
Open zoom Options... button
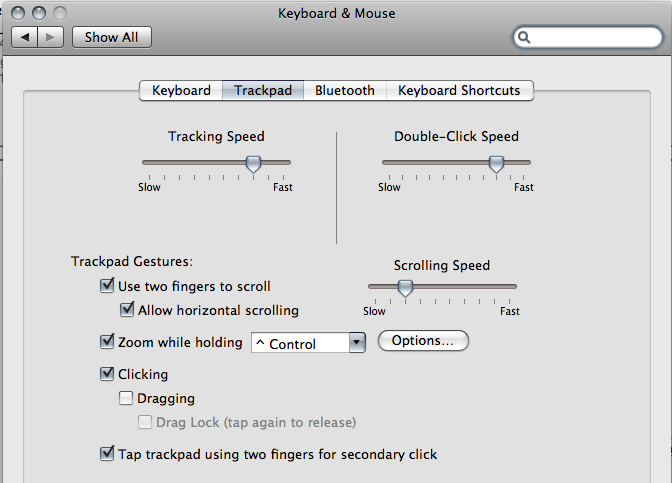[x=423, y=341]
